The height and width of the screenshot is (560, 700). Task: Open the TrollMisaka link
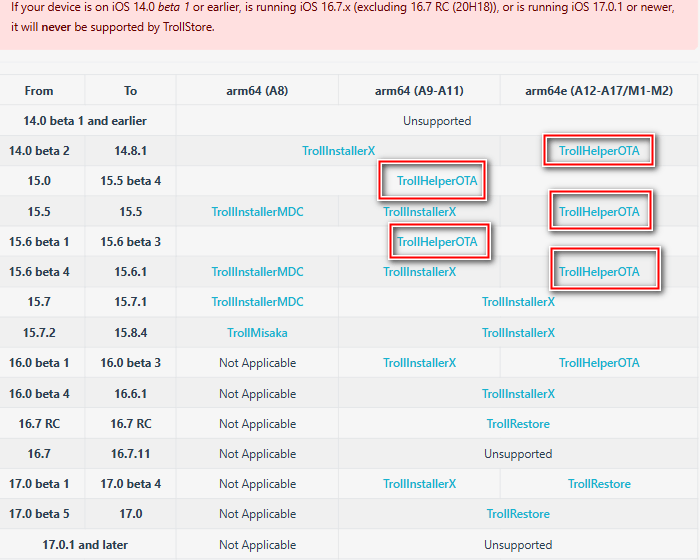point(257,333)
